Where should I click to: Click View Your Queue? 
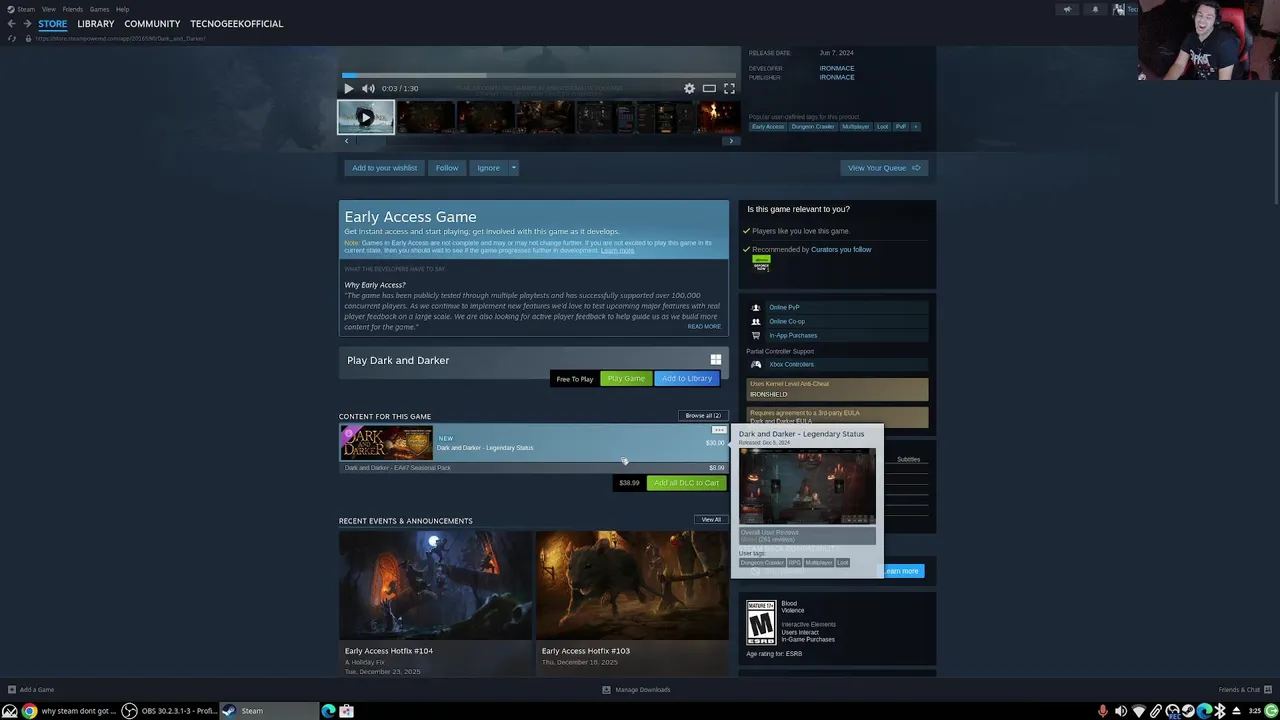[x=884, y=168]
